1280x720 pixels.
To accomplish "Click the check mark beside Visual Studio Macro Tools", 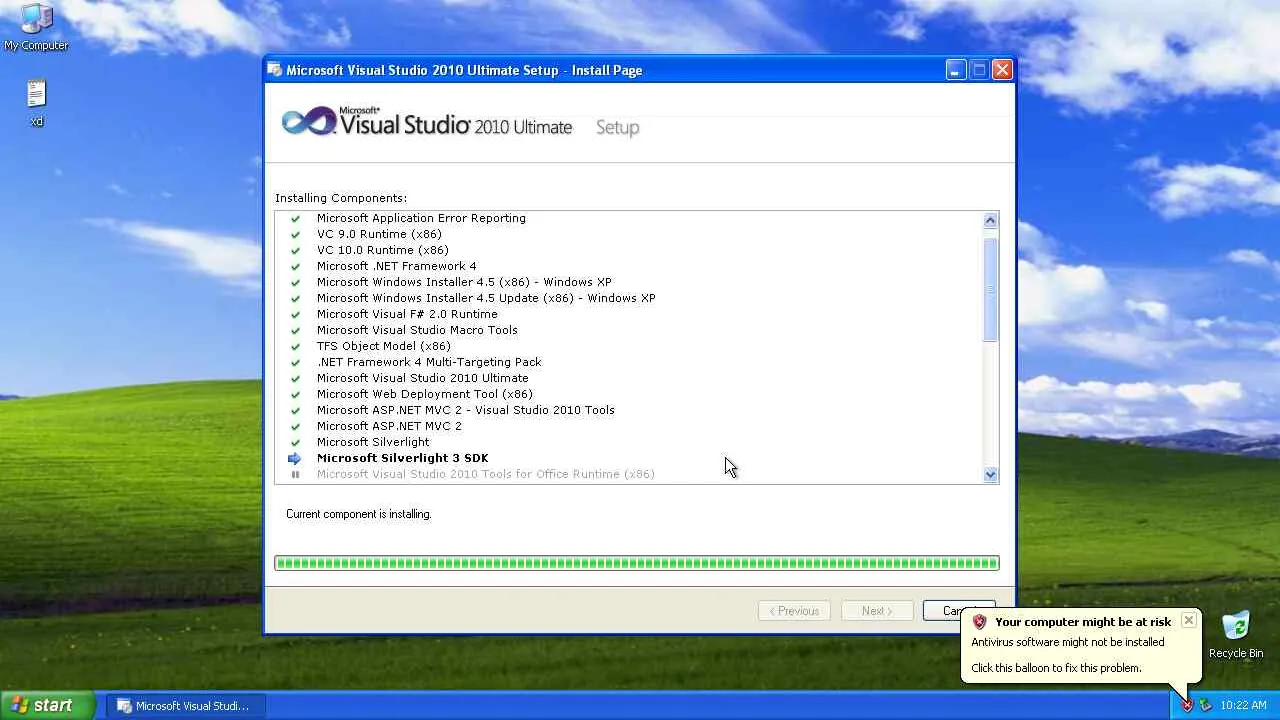I will [x=294, y=330].
